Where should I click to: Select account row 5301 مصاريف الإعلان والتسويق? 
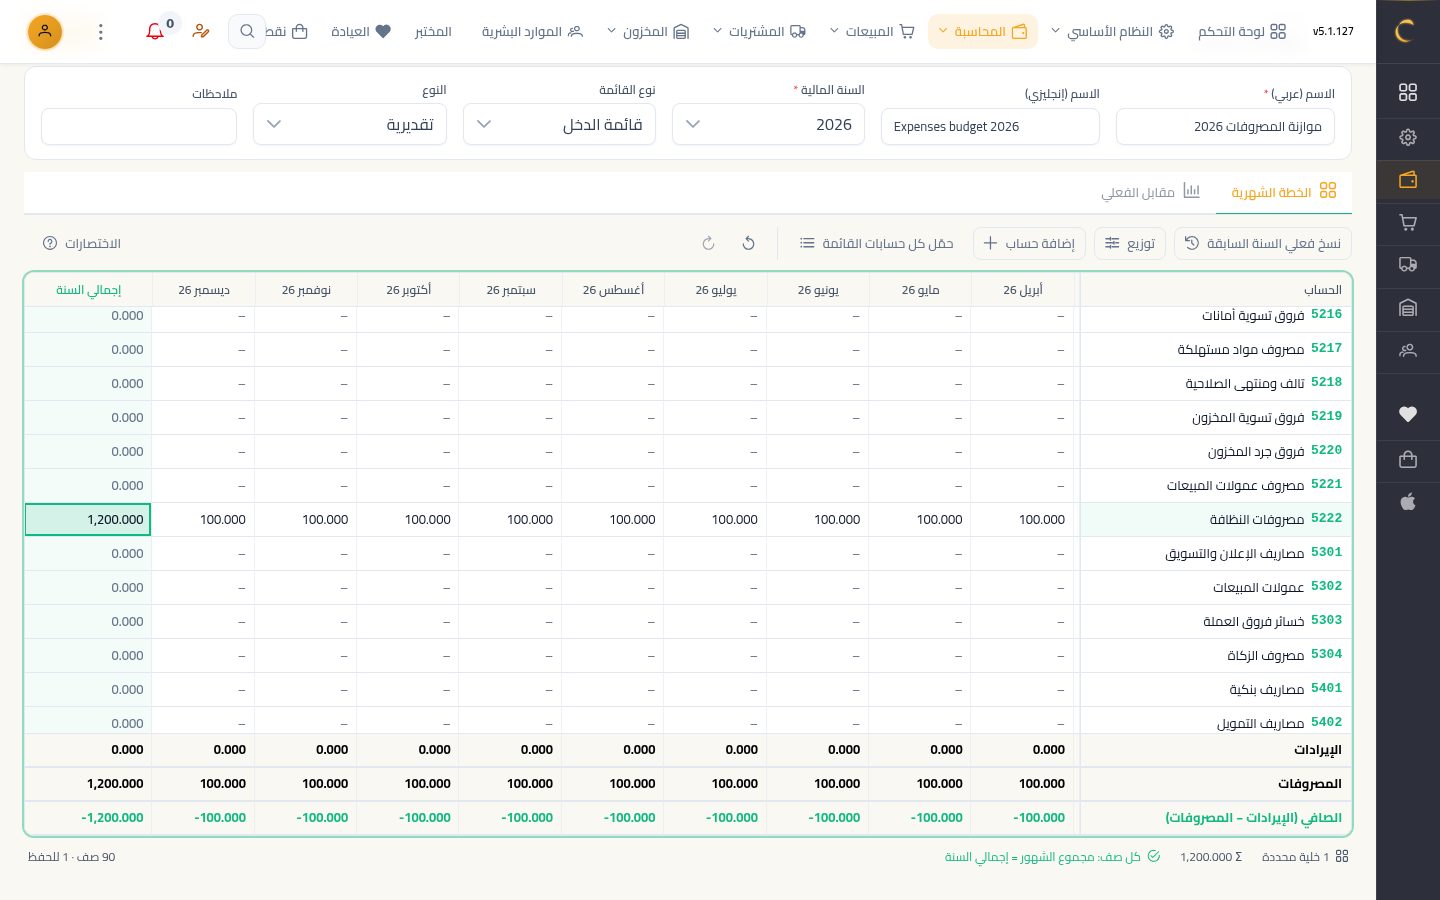(x=1216, y=553)
